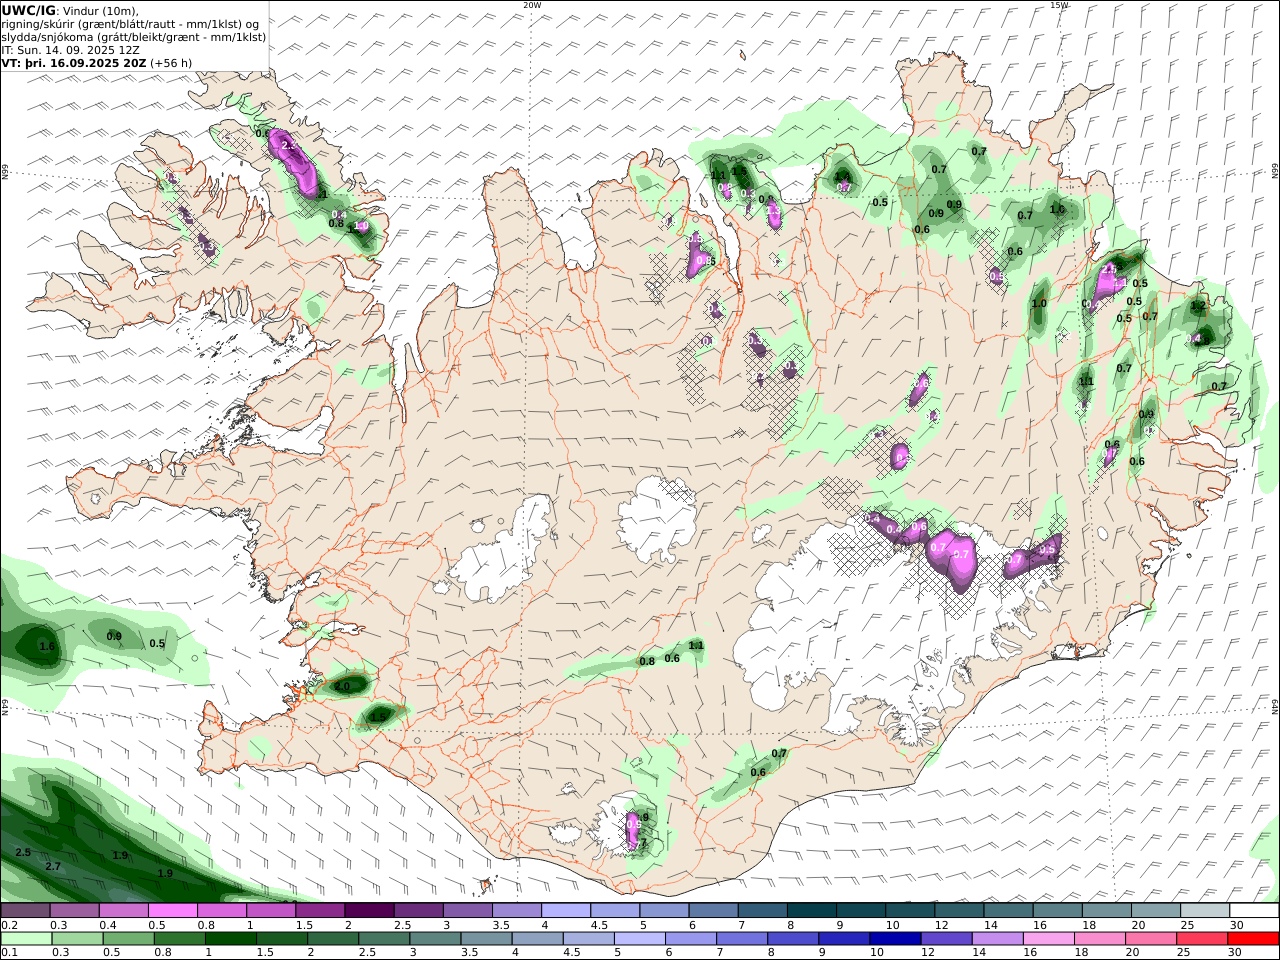The height and width of the screenshot is (960, 1280).
Task: Select the darkest green rain swatch between 1 and 1.5
Action: tap(232, 939)
